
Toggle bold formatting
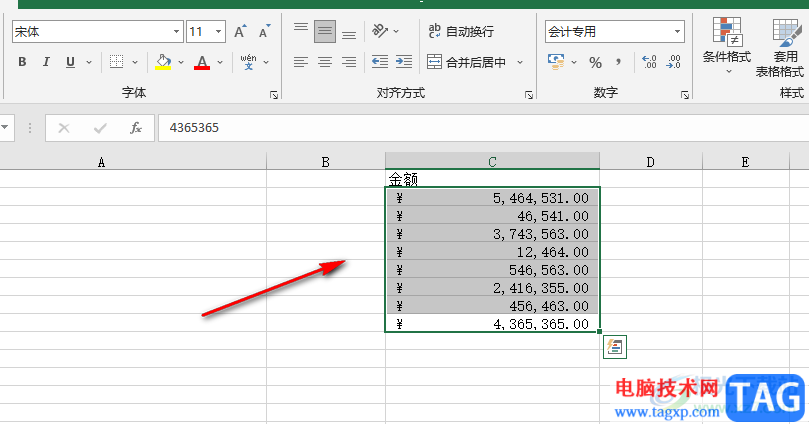pos(22,62)
